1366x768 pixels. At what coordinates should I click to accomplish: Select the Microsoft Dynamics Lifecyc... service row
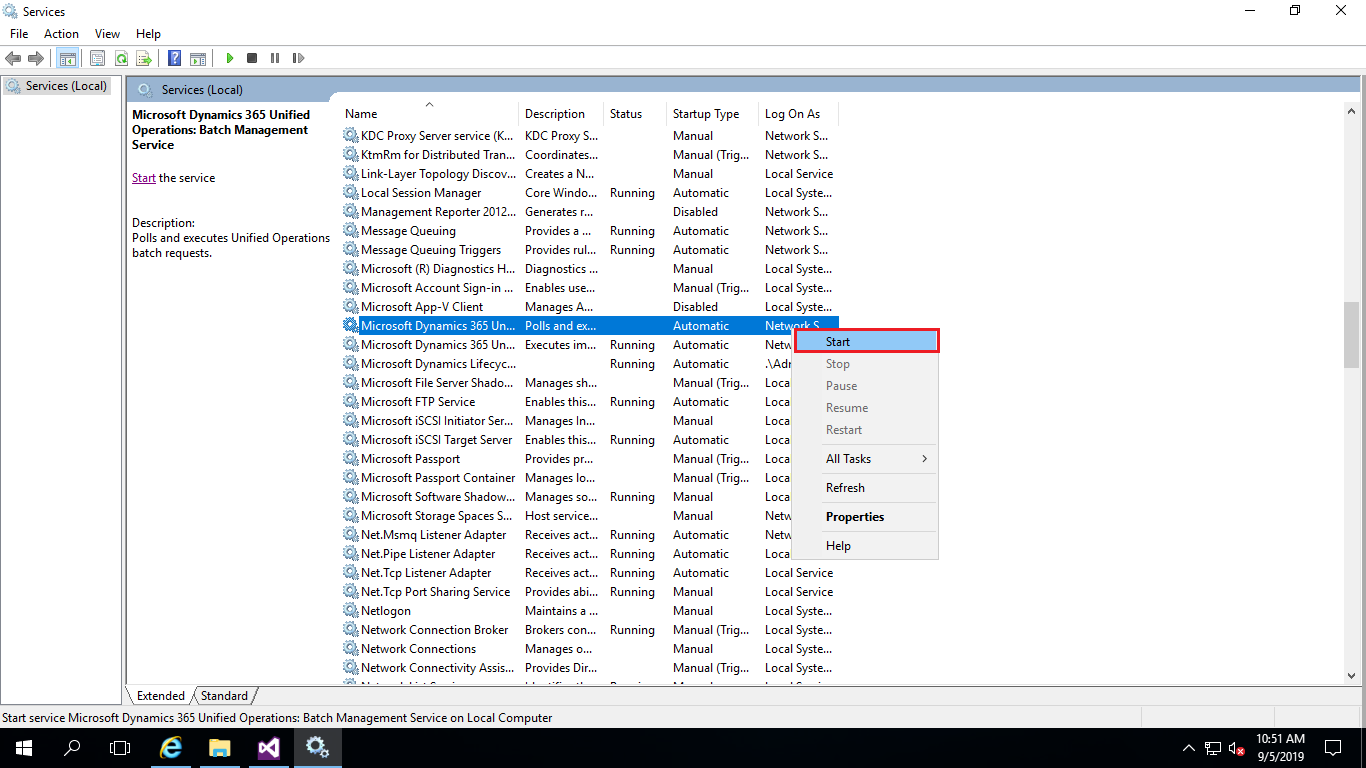[x=590, y=364]
